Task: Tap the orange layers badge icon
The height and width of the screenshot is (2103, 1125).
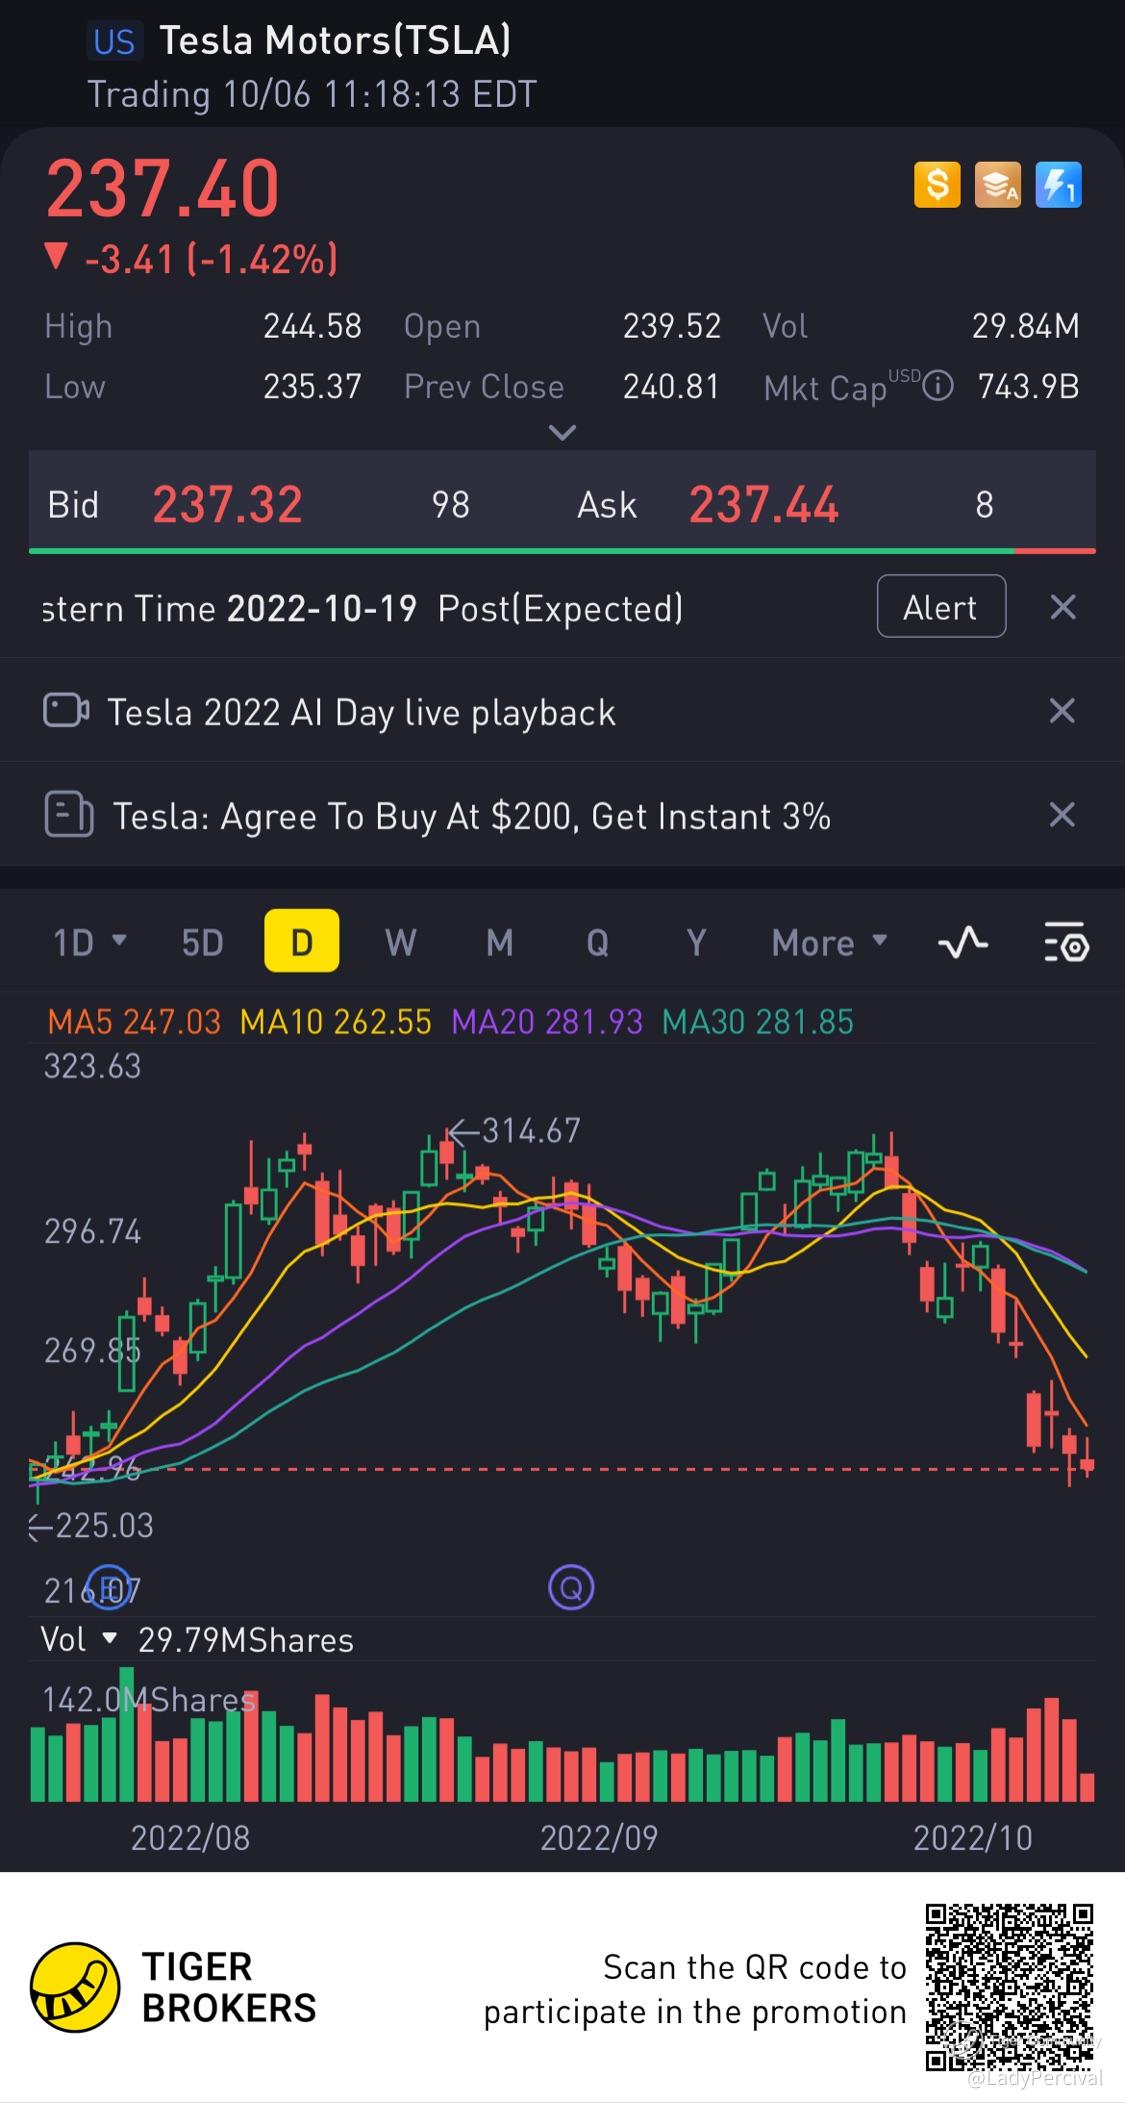Action: (x=997, y=185)
